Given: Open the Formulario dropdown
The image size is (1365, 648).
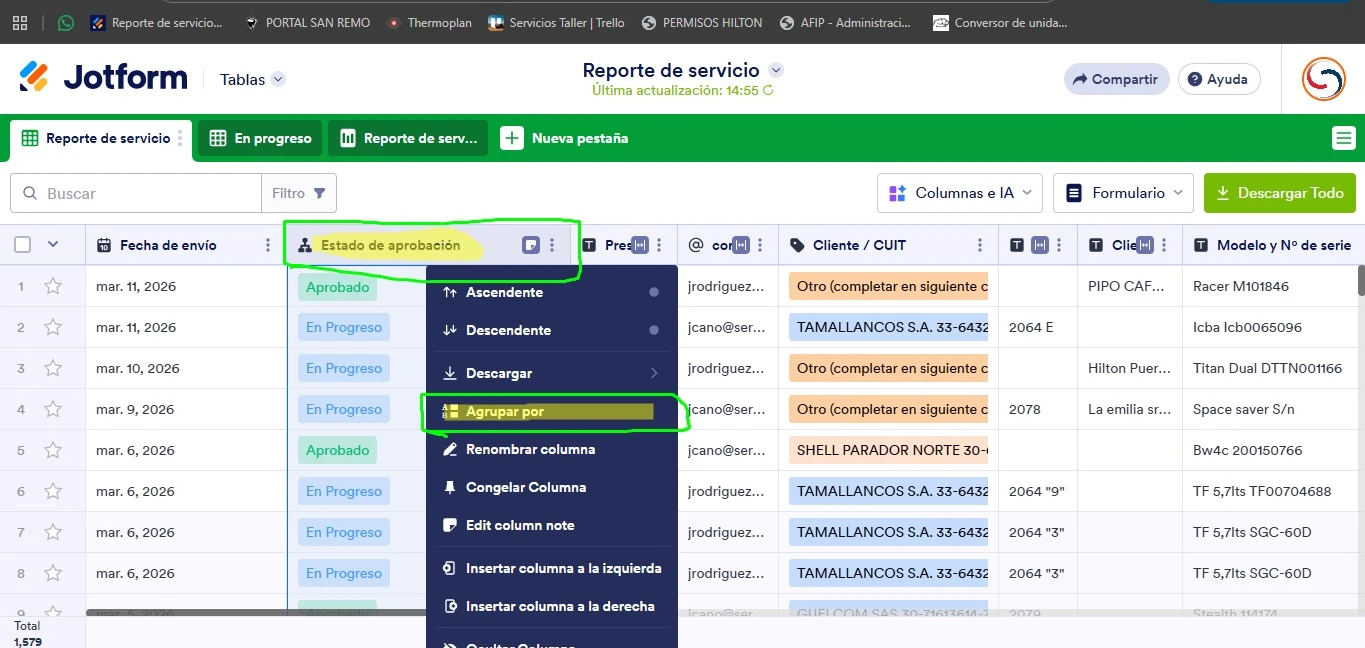Looking at the screenshot, I should pyautogui.click(x=1122, y=192).
